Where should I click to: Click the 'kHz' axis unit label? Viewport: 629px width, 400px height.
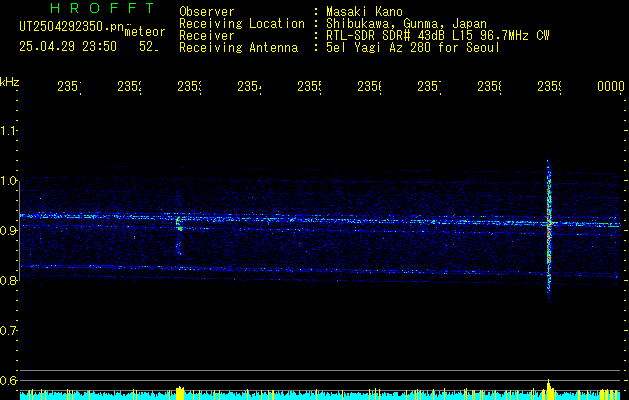coord(10,81)
